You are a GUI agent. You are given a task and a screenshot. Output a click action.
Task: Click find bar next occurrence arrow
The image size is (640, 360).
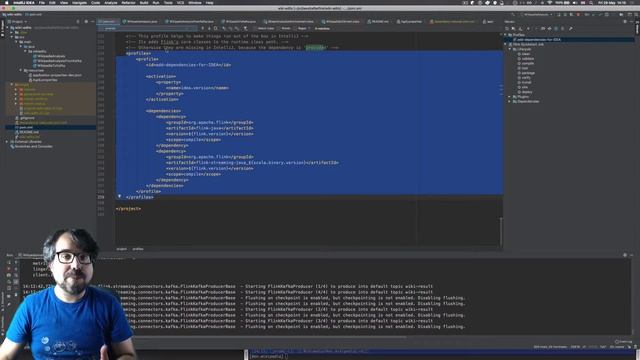209,29
